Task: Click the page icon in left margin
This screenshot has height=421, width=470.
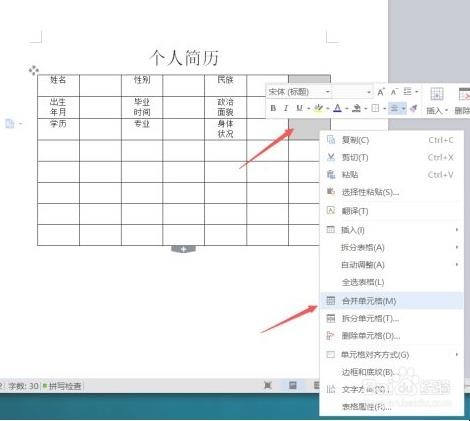Action: click(10, 124)
